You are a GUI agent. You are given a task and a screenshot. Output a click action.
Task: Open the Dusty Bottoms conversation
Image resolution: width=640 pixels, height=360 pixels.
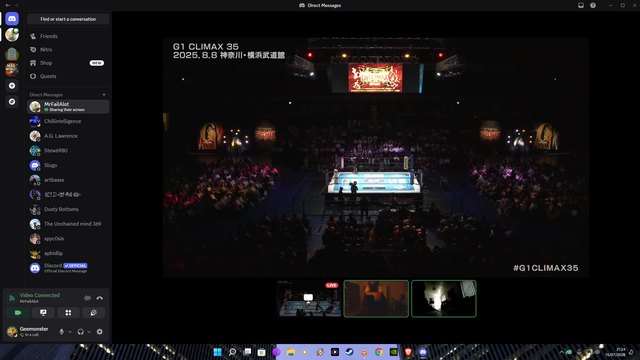(x=68, y=209)
